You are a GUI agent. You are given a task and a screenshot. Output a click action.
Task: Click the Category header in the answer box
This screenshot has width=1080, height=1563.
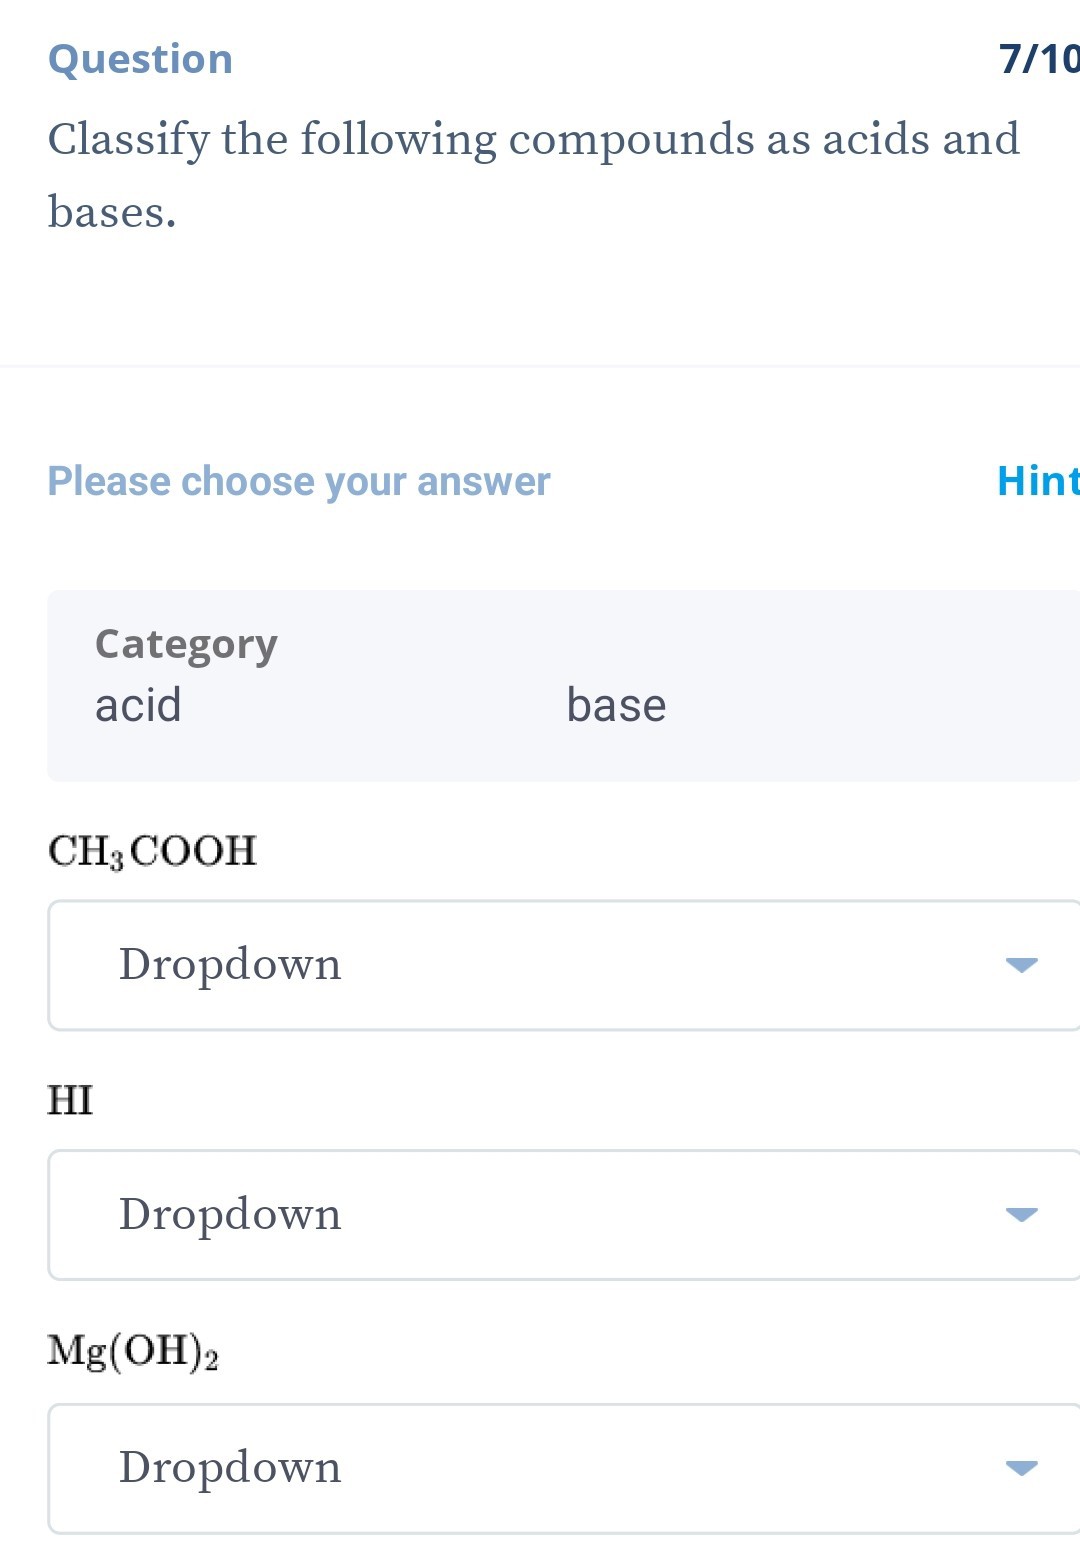point(186,643)
